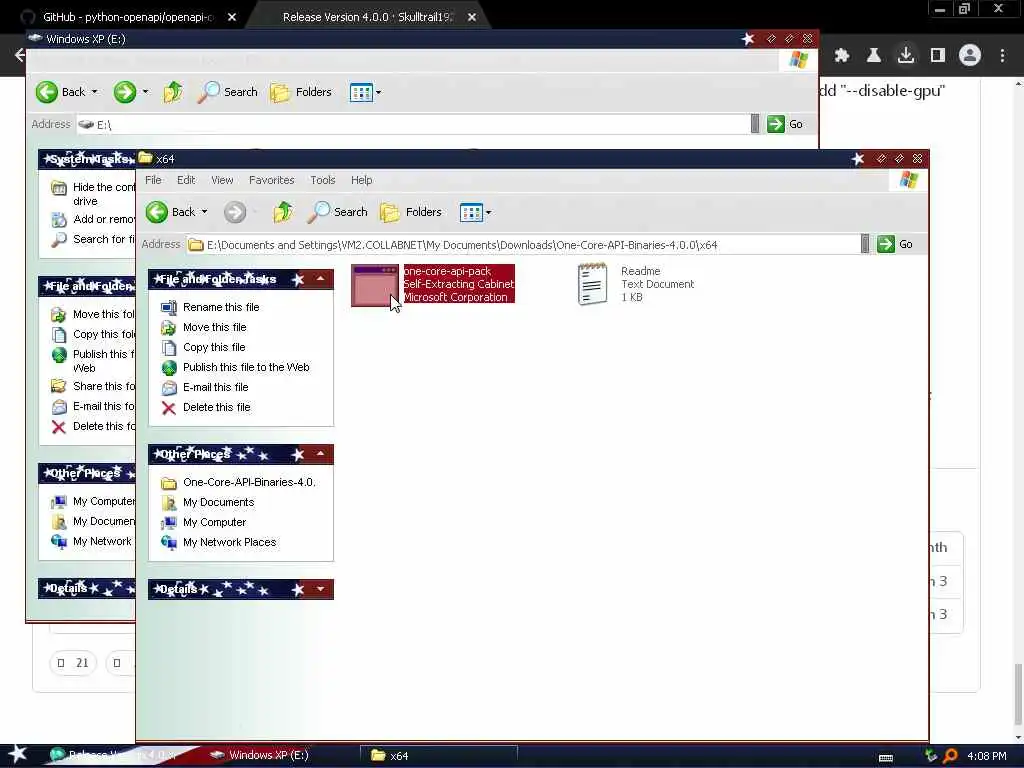Click Publish this file to the Web

point(246,367)
